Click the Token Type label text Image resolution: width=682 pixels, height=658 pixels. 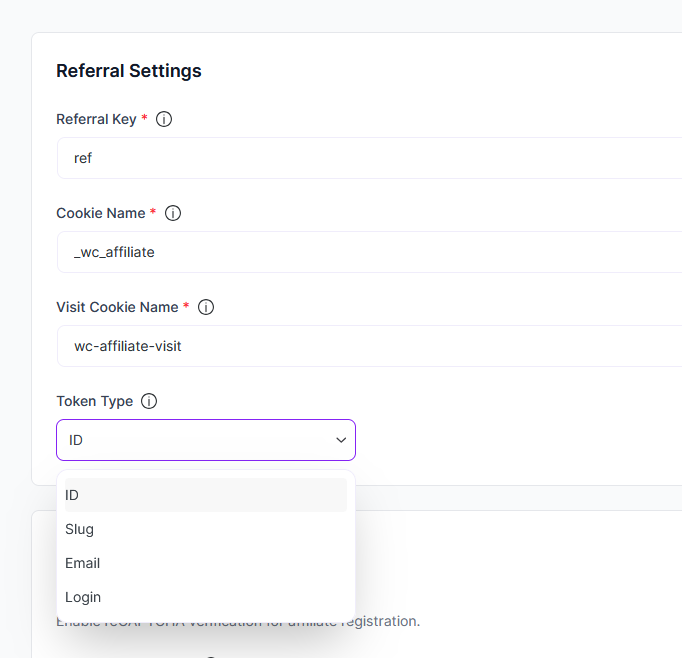(94, 401)
